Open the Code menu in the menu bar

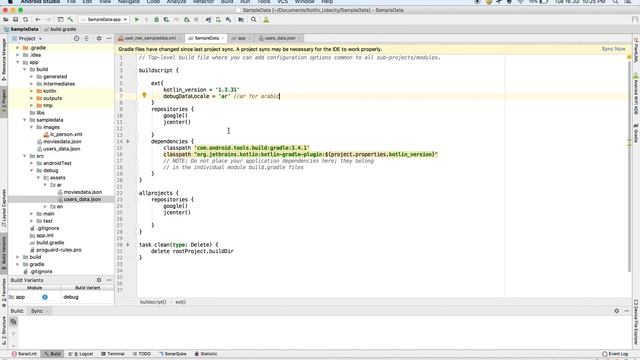pos(153,2)
